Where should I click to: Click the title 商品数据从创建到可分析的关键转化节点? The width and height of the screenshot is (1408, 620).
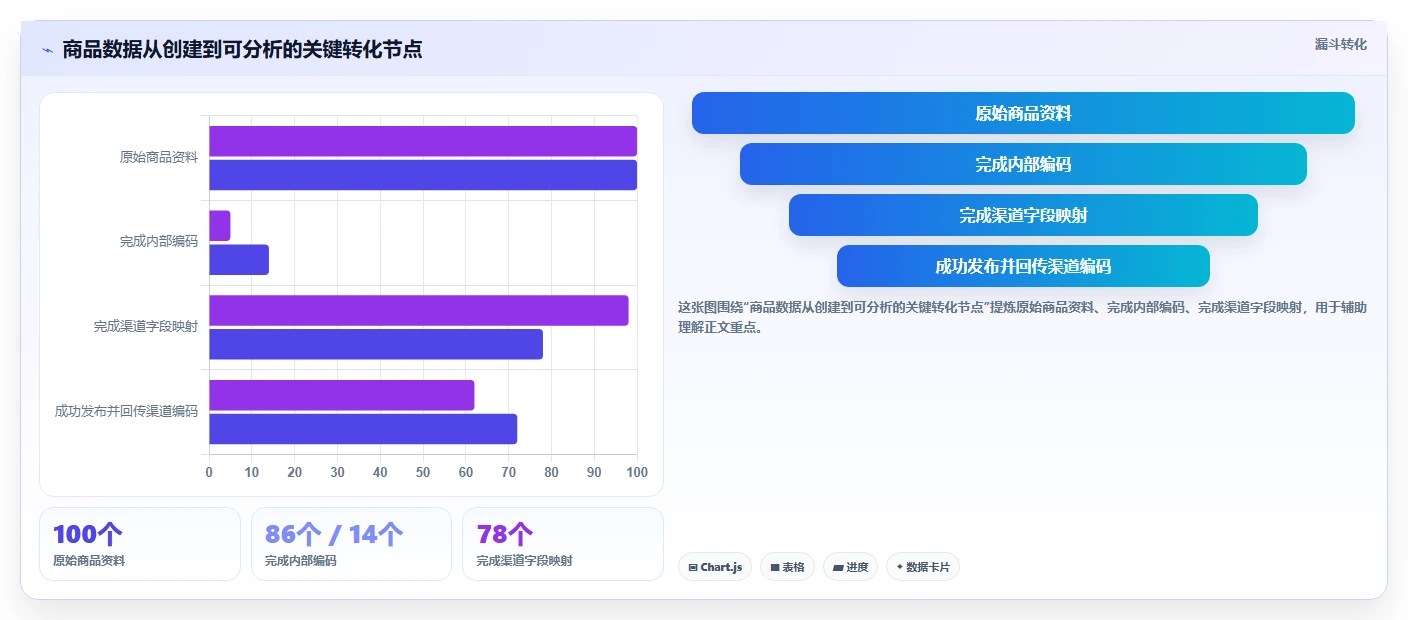click(242, 49)
